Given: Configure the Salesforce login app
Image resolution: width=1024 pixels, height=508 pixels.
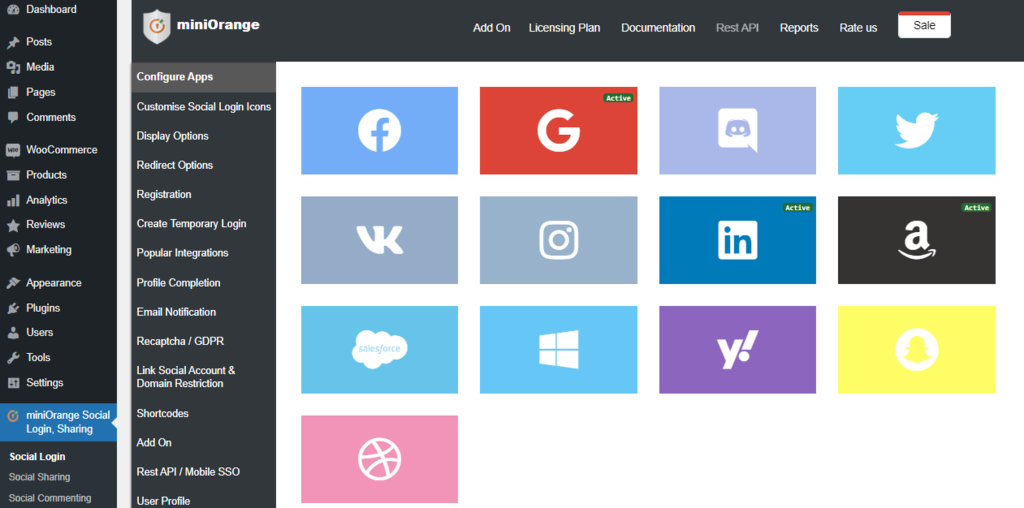Looking at the screenshot, I should pyautogui.click(x=379, y=350).
